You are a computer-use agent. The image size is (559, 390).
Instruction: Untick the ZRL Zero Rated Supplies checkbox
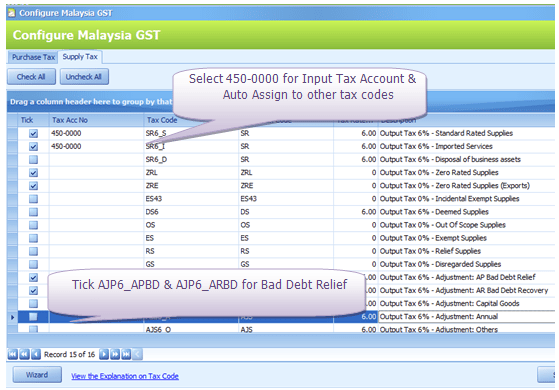[x=33, y=173]
